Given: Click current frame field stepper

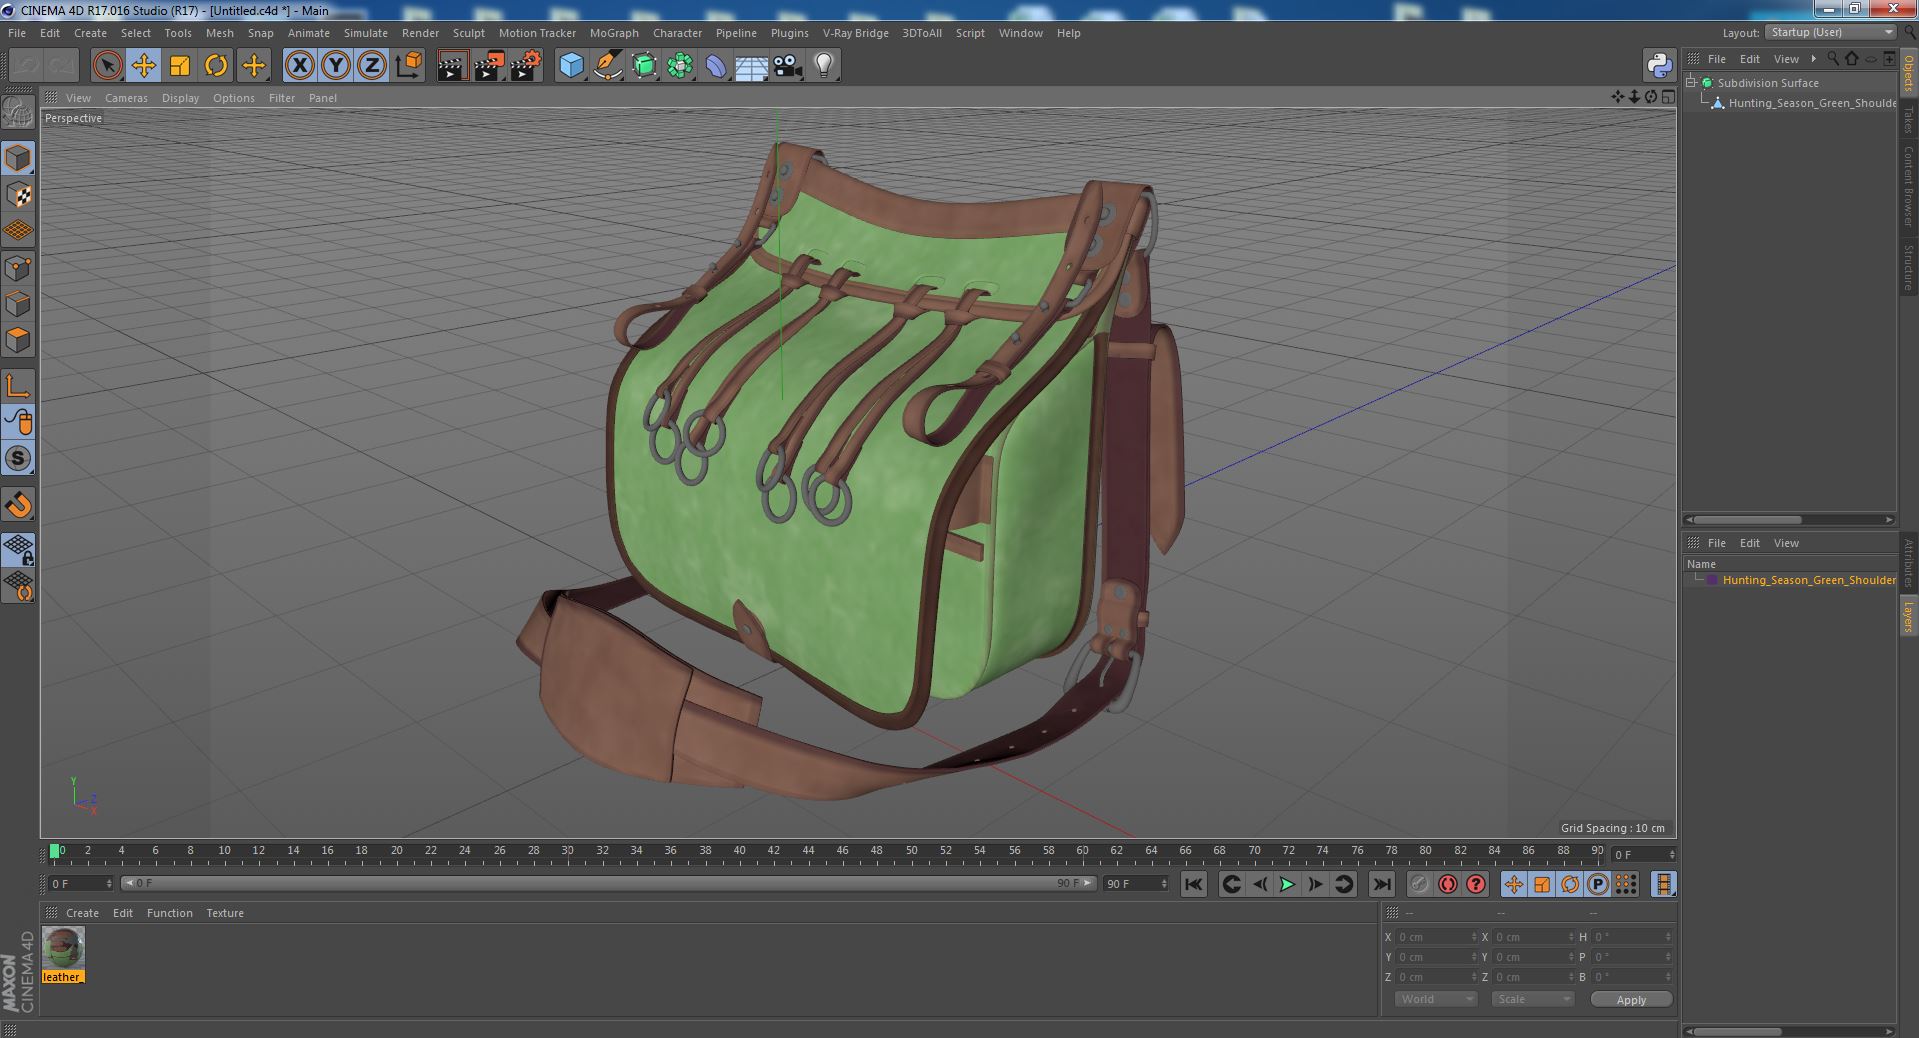Looking at the screenshot, I should point(109,884).
